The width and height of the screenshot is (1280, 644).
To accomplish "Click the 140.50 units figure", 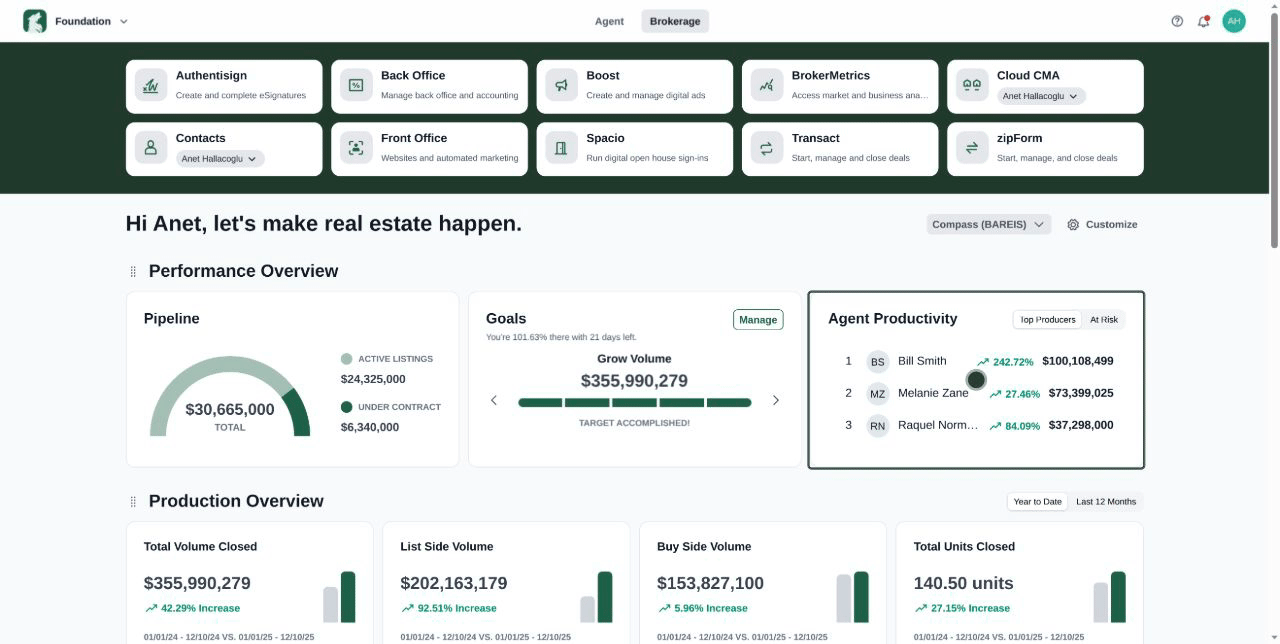I will (x=963, y=583).
